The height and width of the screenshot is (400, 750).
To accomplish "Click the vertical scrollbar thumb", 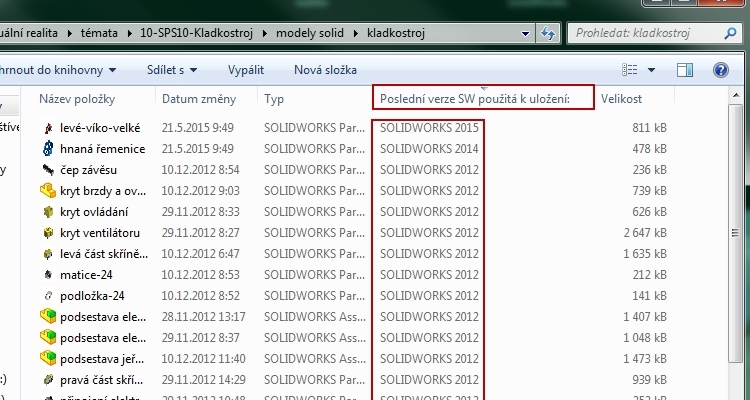I will [x=736, y=233].
